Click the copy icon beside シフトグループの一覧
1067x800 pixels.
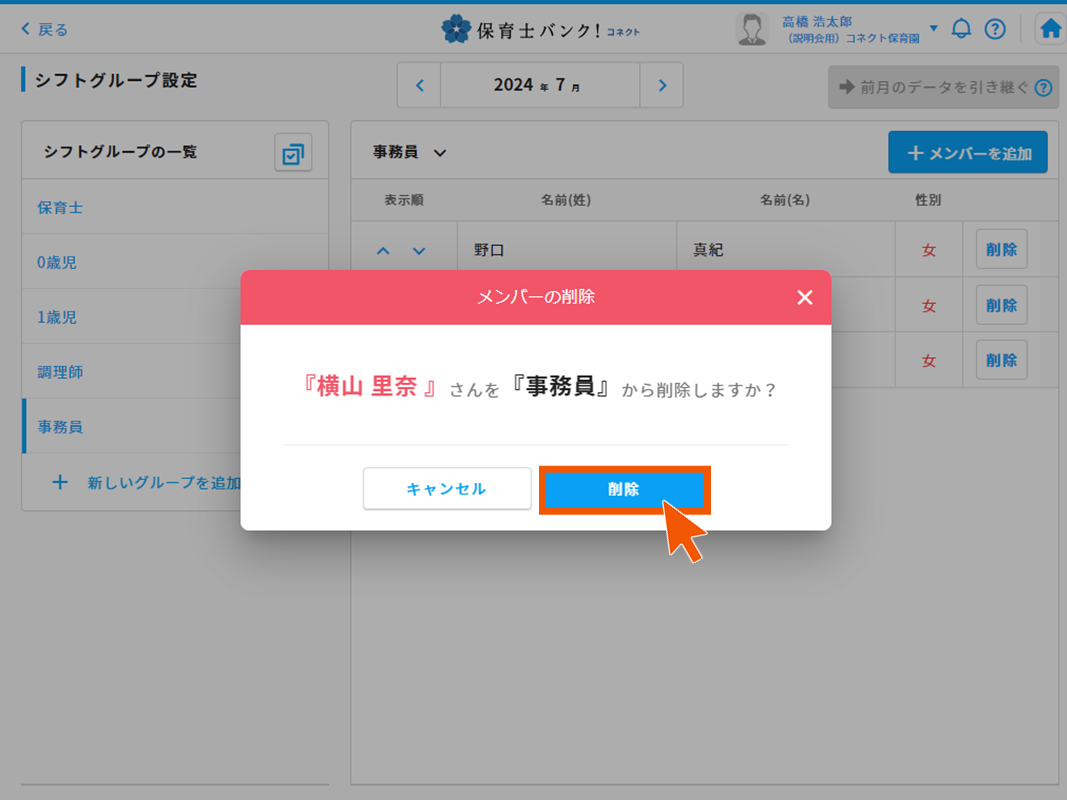coord(292,151)
